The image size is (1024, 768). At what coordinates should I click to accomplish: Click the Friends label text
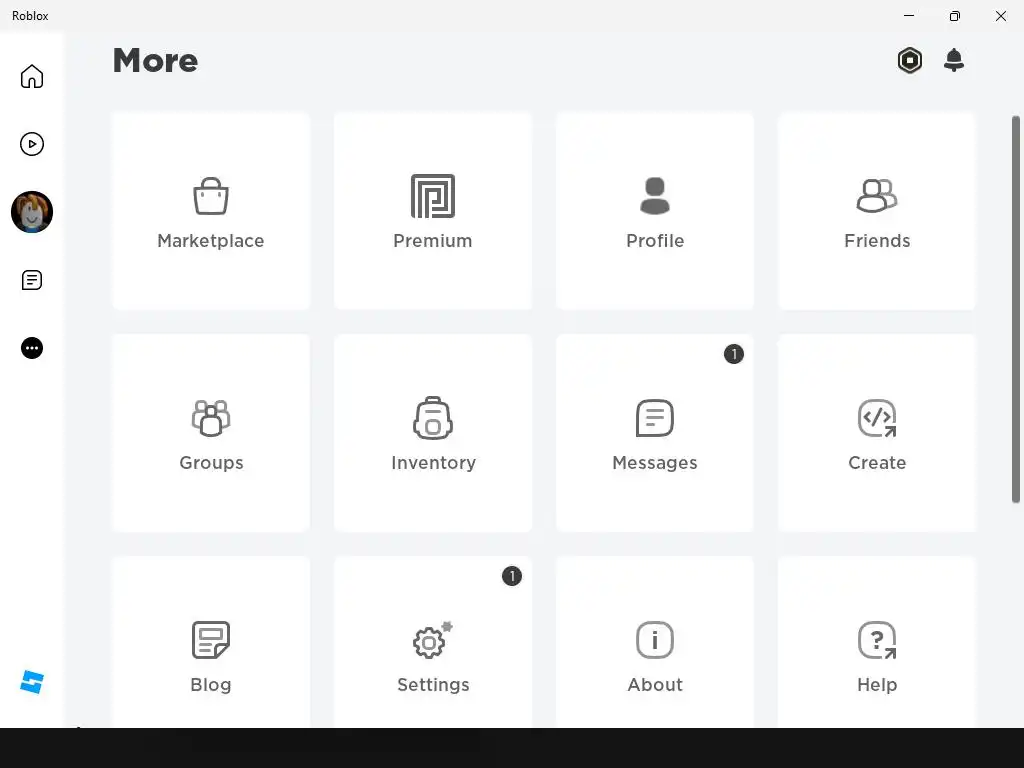pos(877,241)
